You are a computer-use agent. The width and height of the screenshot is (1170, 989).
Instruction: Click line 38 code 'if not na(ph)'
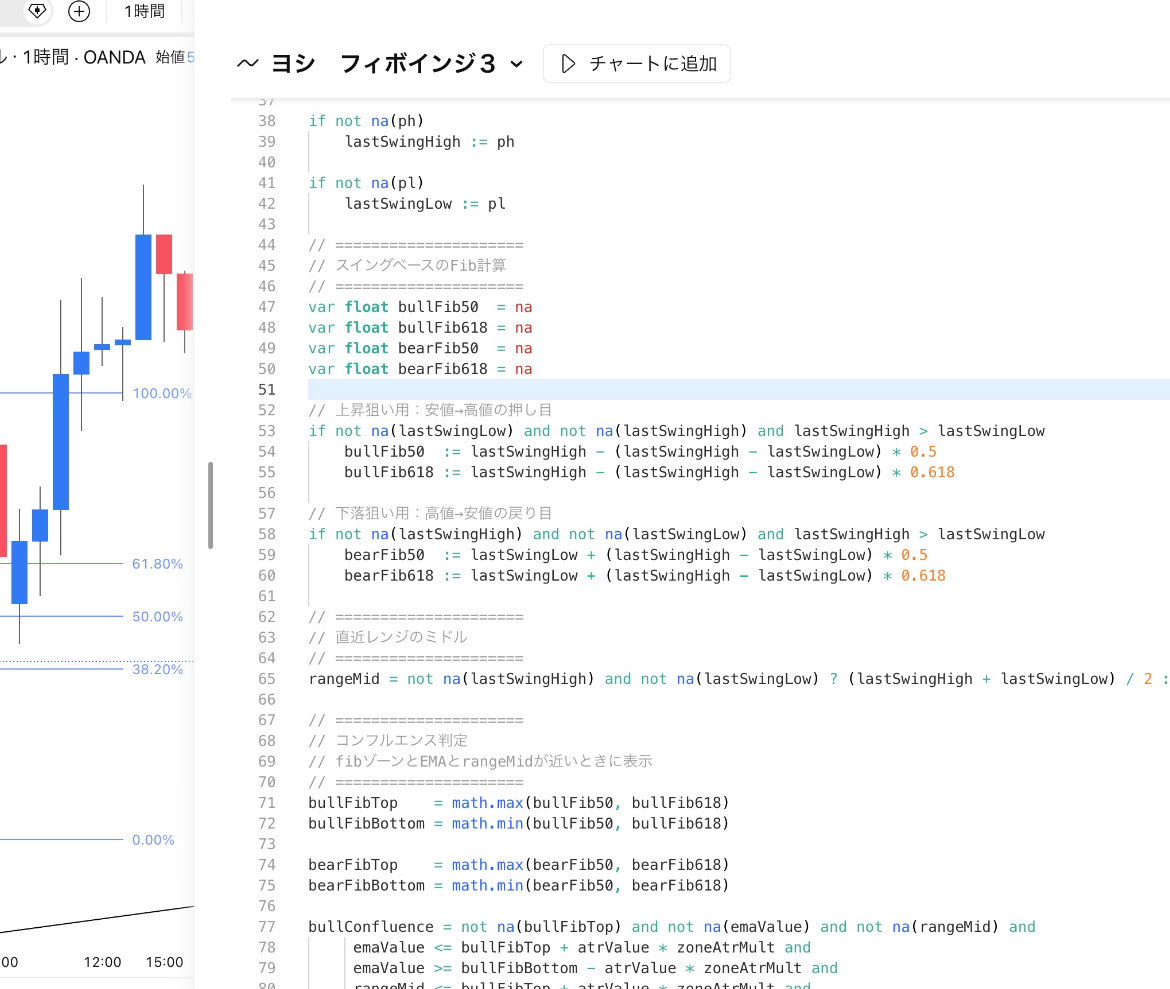pos(366,121)
